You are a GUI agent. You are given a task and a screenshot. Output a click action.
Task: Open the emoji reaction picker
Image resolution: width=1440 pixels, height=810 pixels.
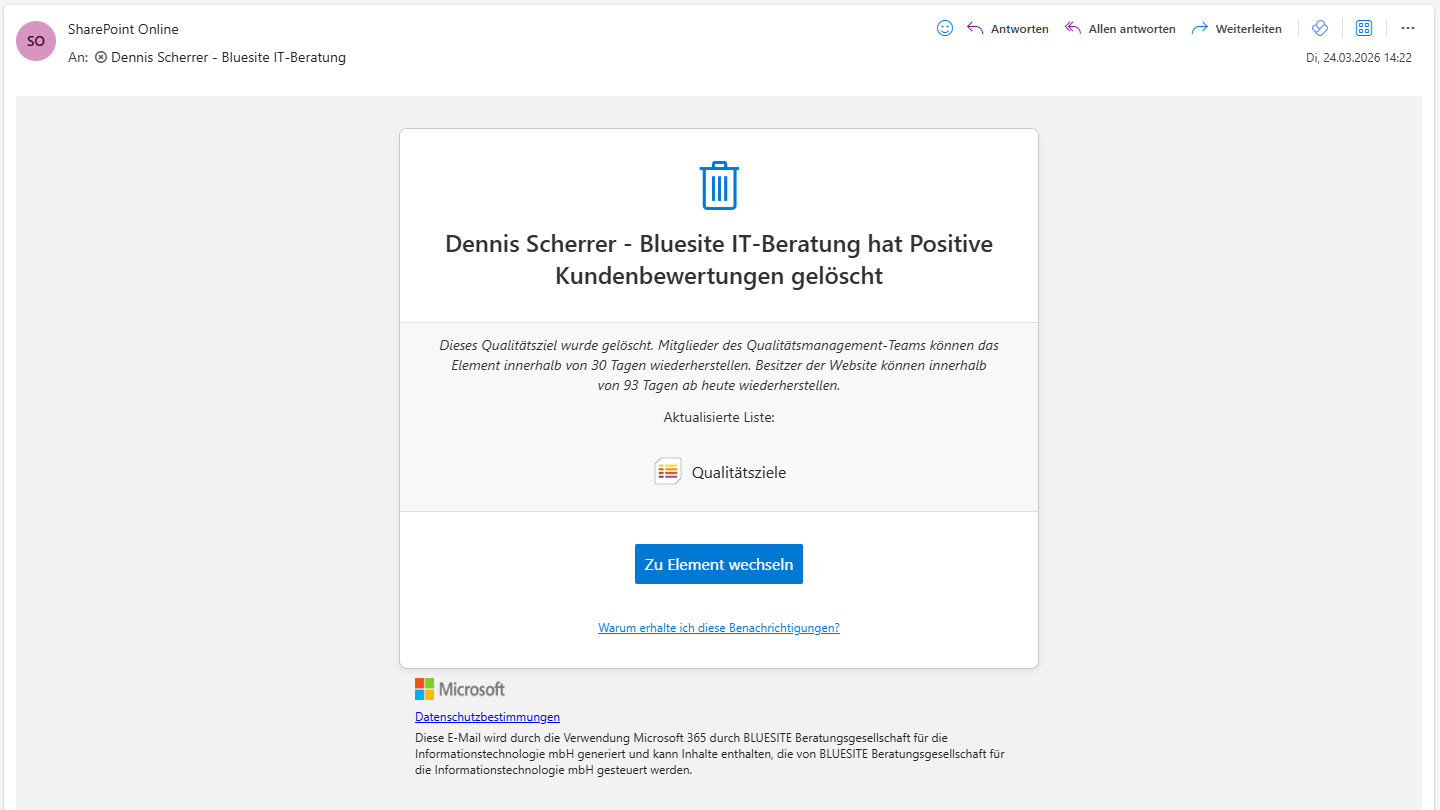944,28
